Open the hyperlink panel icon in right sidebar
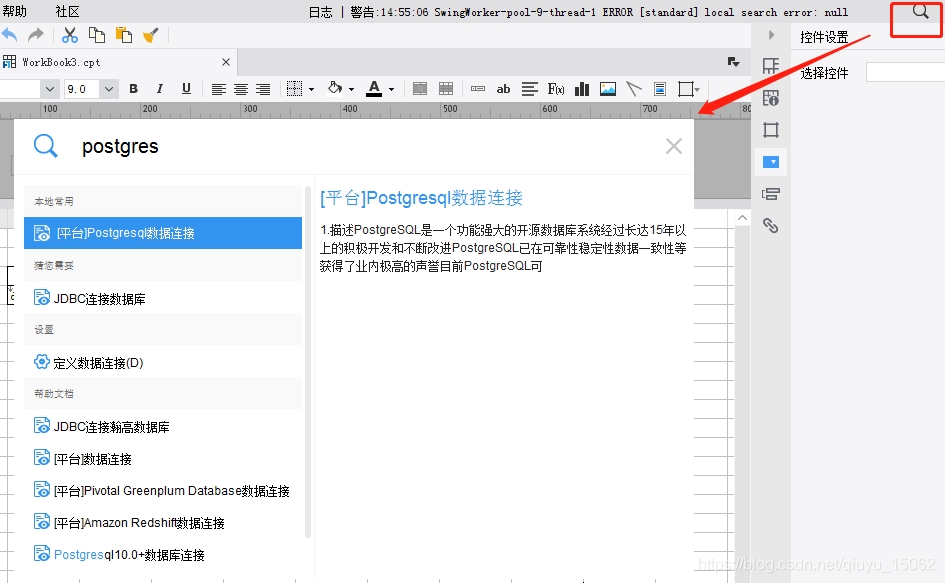The image size is (945, 583). click(771, 225)
